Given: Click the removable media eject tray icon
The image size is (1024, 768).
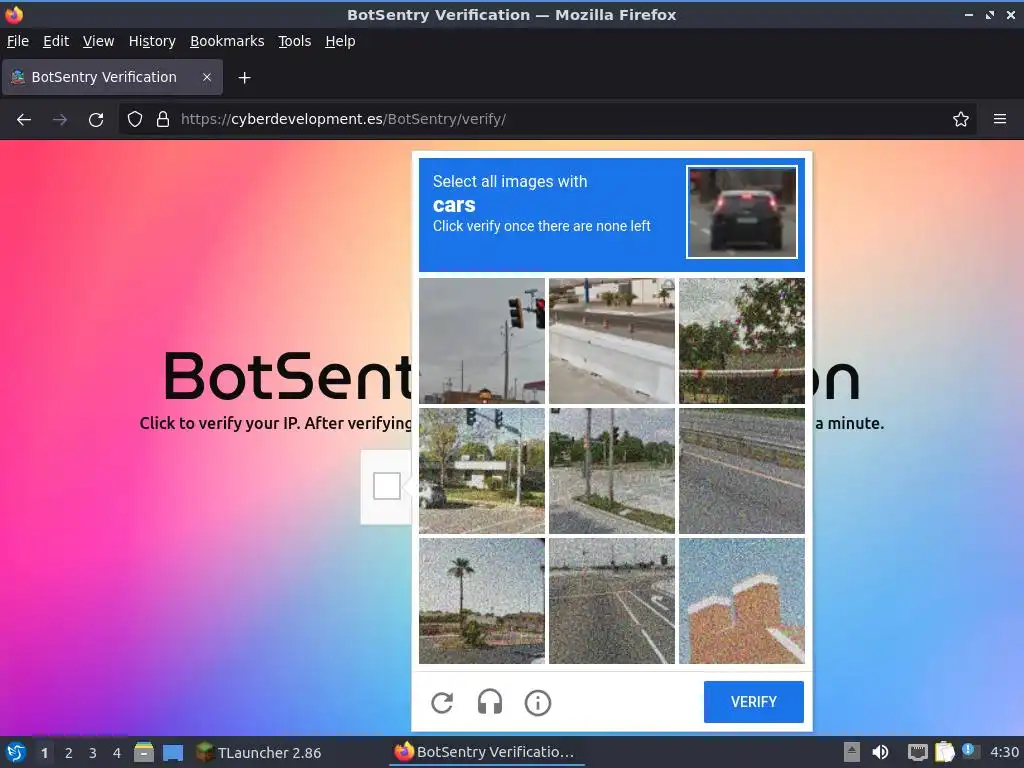Looking at the screenshot, I should coord(852,752).
